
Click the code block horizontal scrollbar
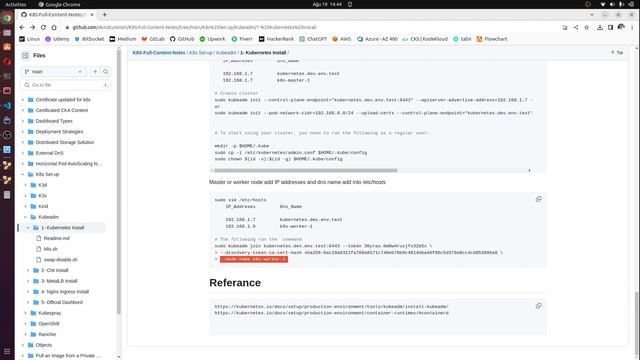(x=305, y=170)
